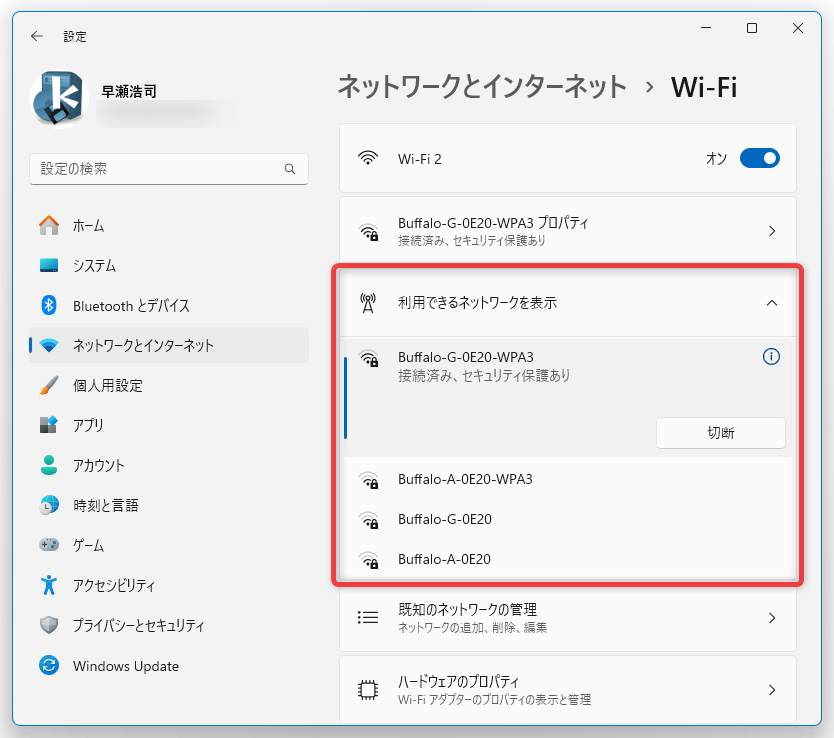Go back with the arrow icon
Screen dimensions: 834x738
37,36
